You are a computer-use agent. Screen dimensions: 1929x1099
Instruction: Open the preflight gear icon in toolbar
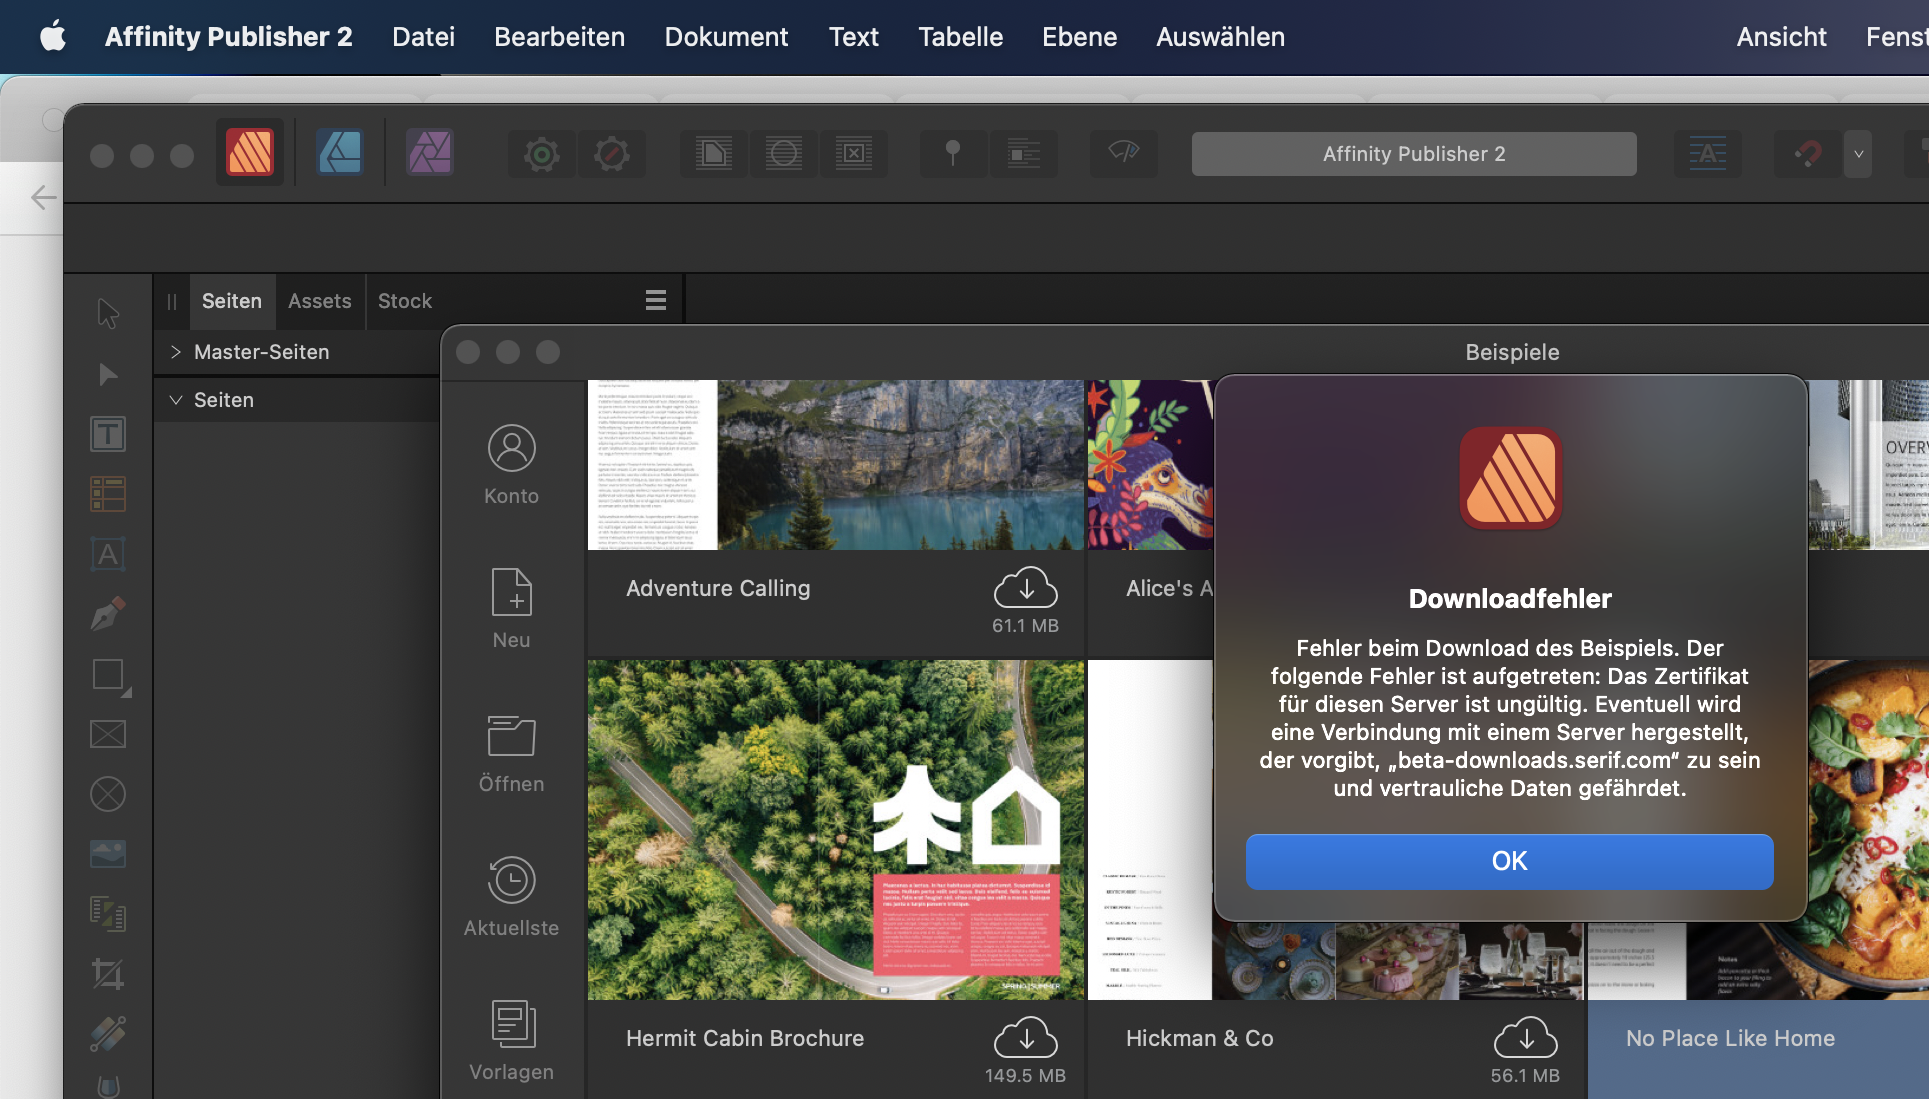click(x=541, y=154)
